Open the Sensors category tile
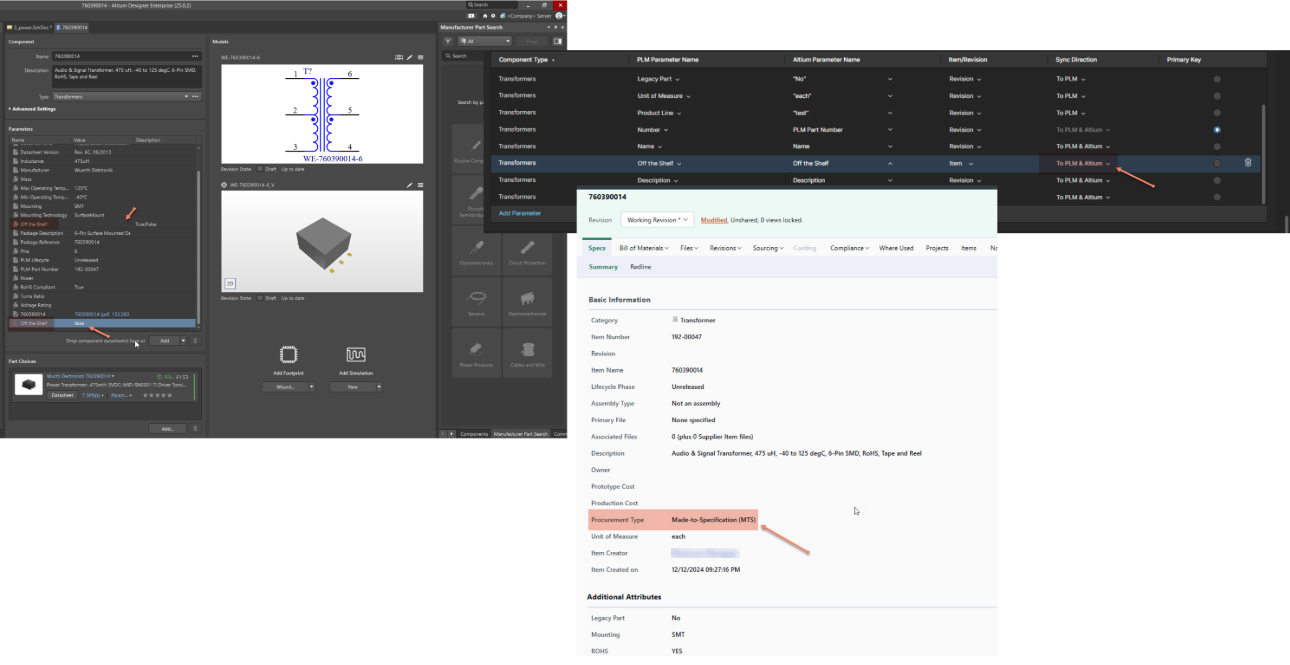Image resolution: width=1290 pixels, height=665 pixels. pos(475,298)
